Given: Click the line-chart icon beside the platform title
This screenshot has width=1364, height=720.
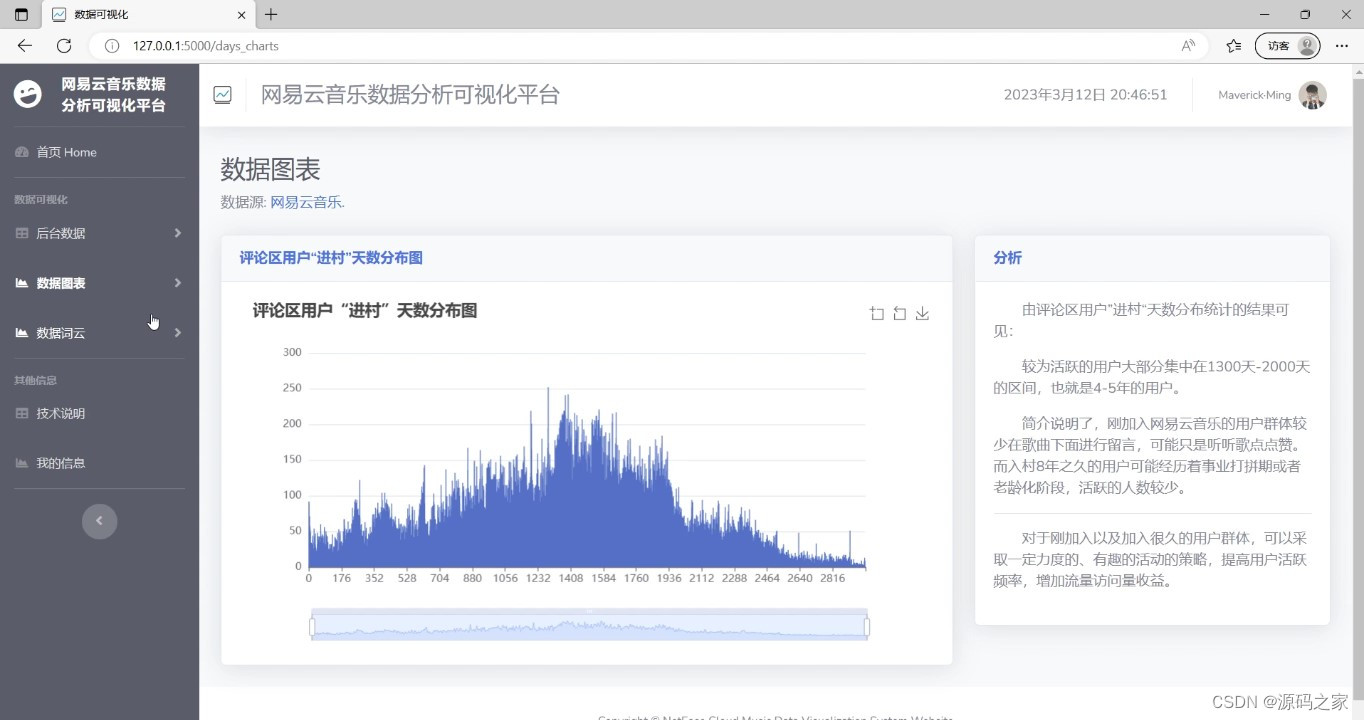Looking at the screenshot, I should 222,95.
